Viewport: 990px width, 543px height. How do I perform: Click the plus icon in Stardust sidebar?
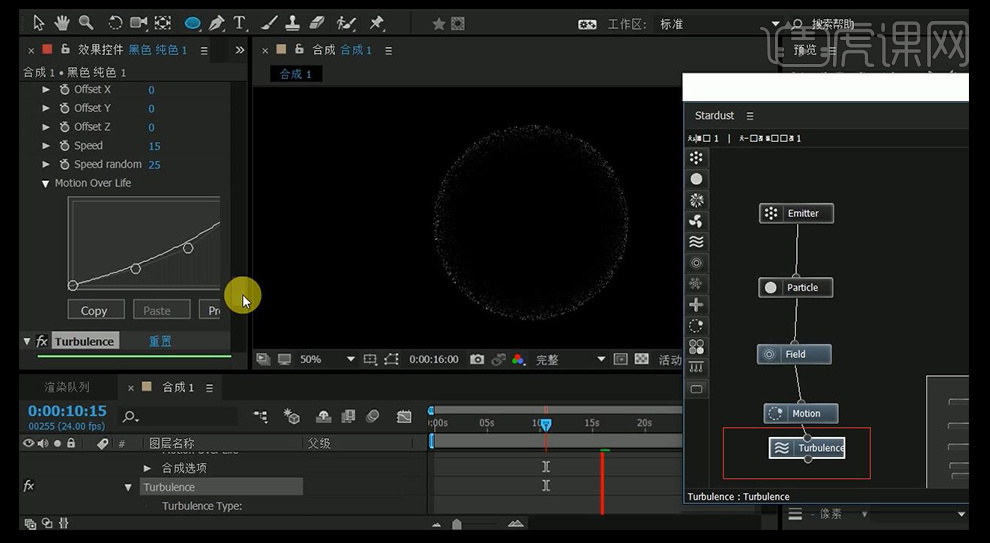[x=696, y=305]
